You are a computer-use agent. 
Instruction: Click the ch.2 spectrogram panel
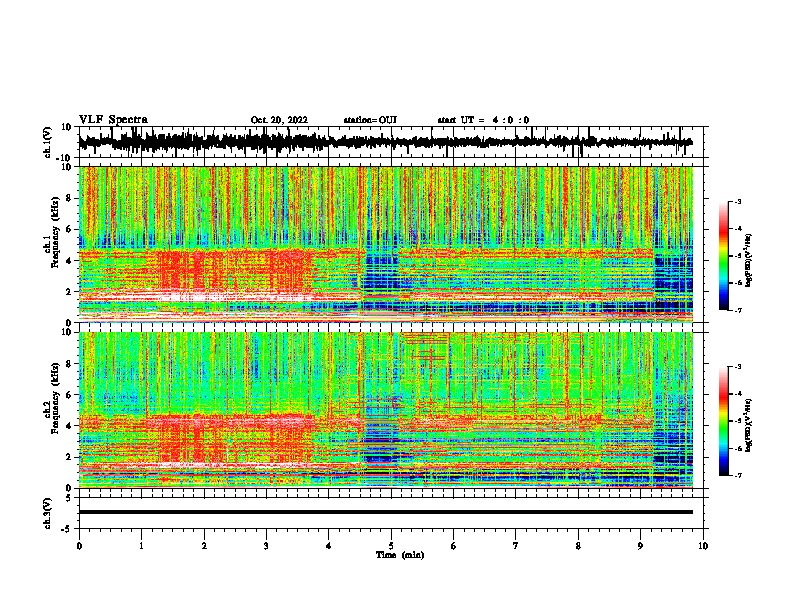click(385, 410)
